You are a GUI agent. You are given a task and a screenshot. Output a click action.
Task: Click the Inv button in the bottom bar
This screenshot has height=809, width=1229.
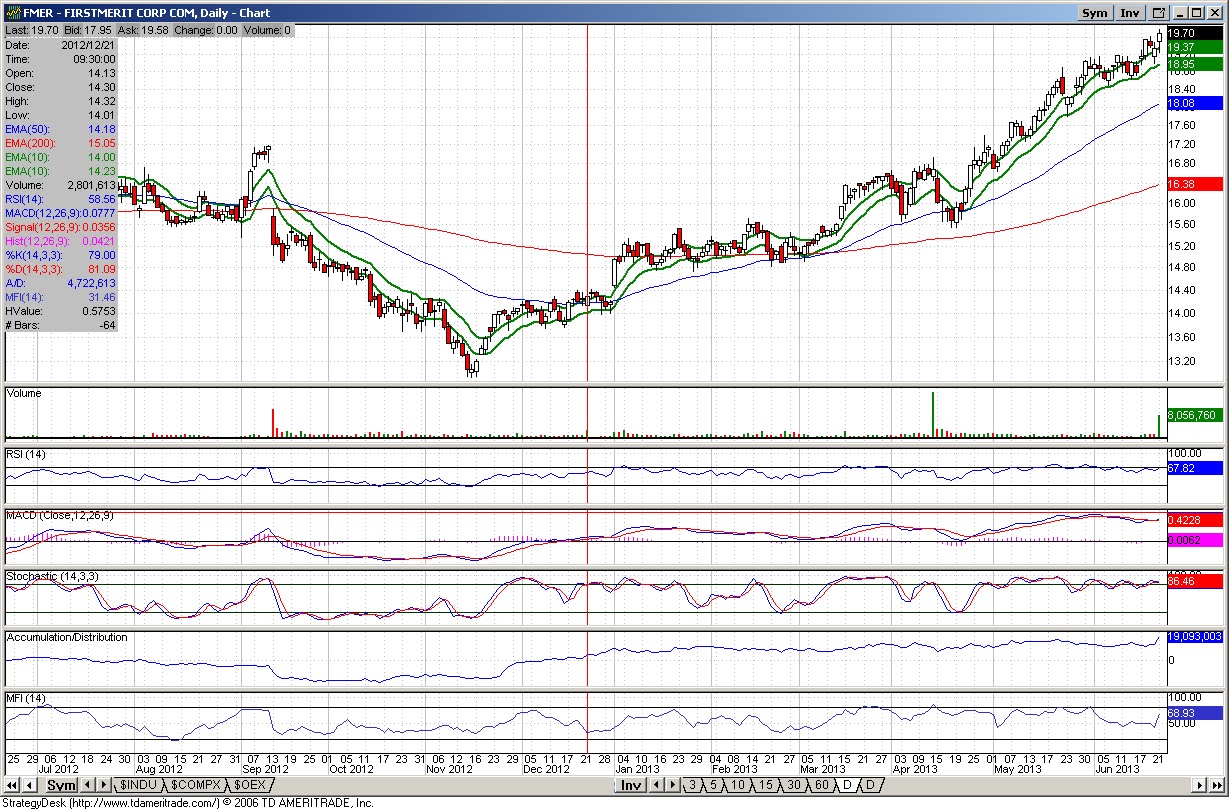630,786
